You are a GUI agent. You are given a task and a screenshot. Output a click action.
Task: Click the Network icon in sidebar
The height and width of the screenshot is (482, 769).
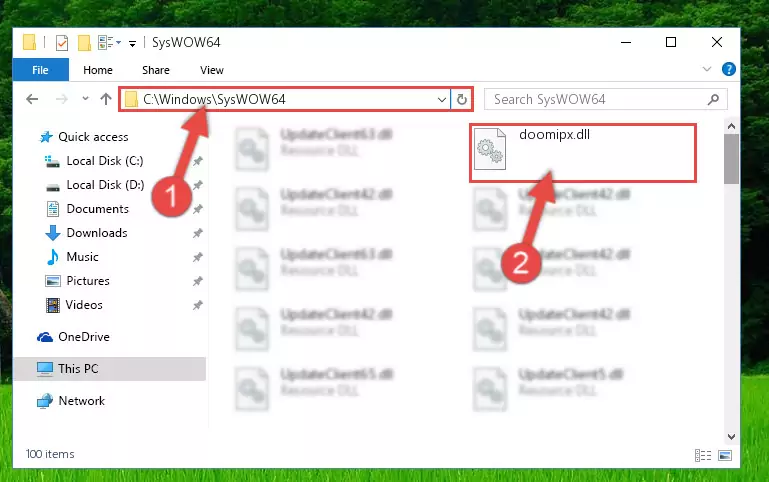pos(45,401)
